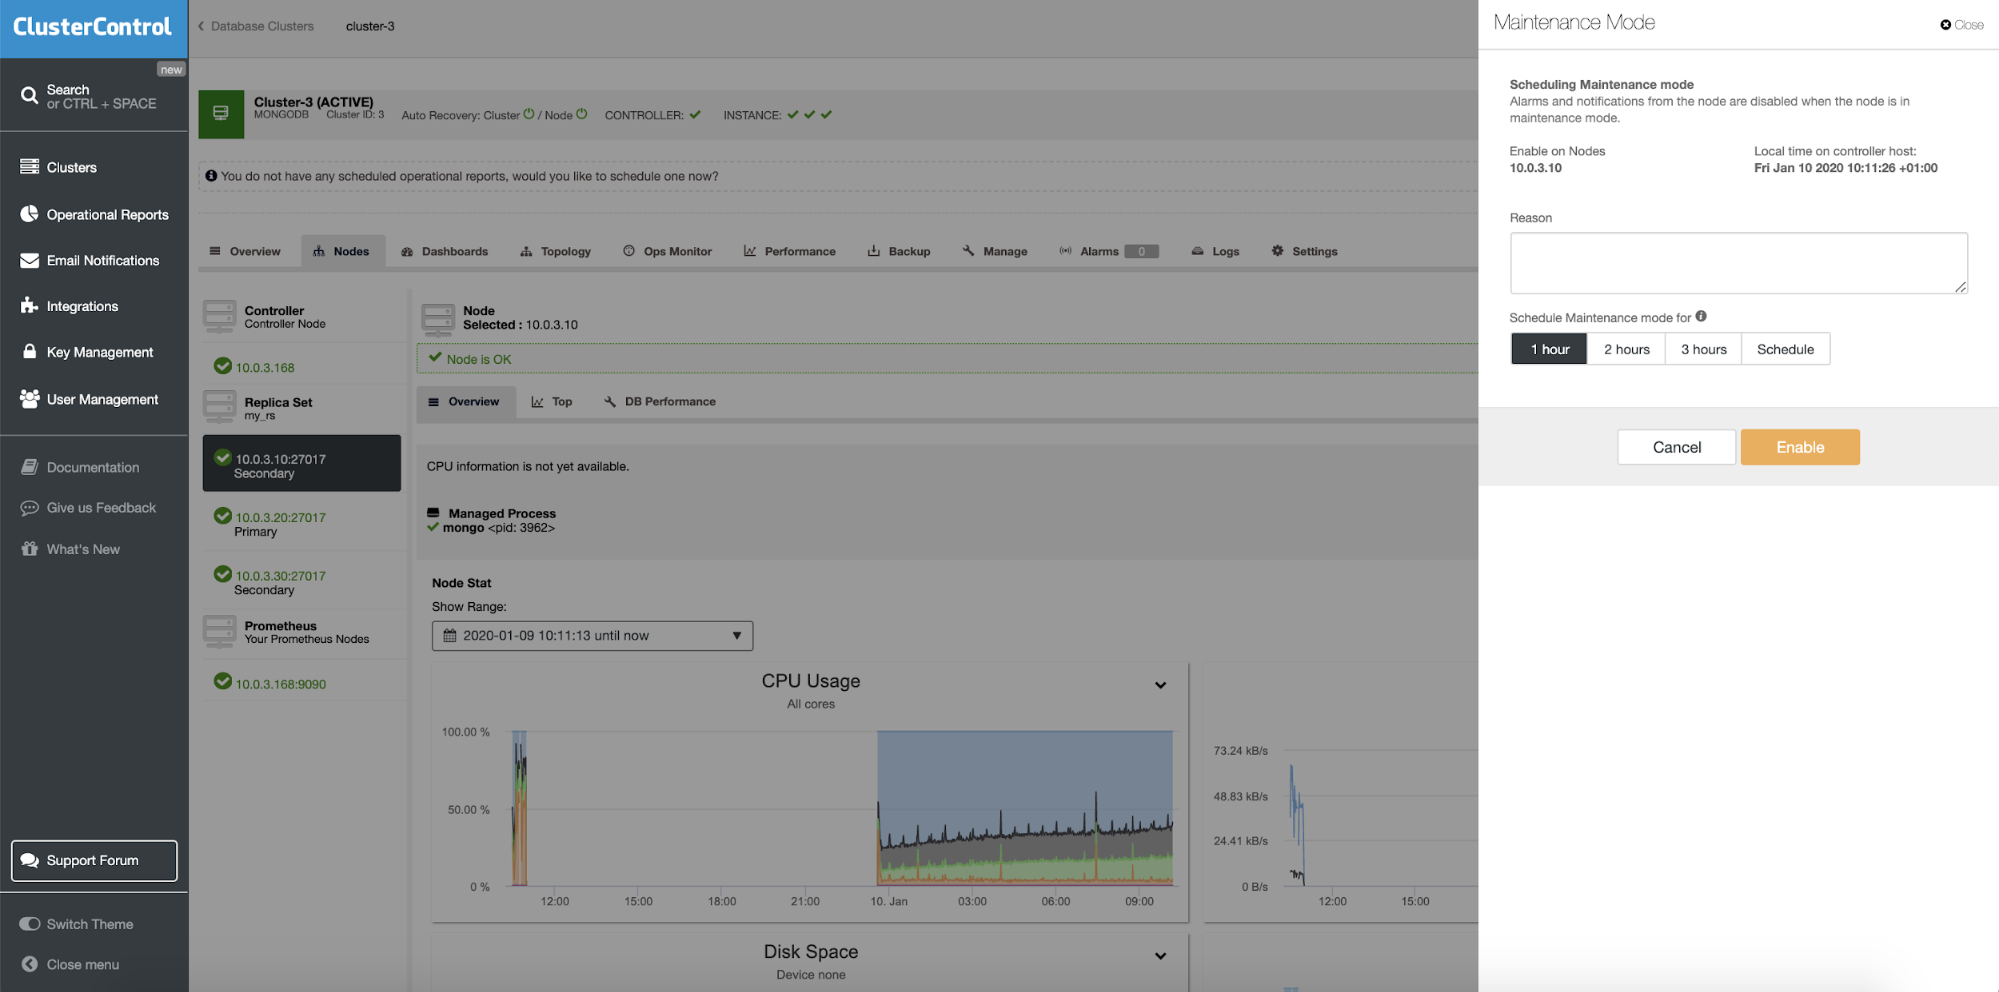Screen dimensions: 1999x992
Task: Open Key Management
Action: click(99, 352)
